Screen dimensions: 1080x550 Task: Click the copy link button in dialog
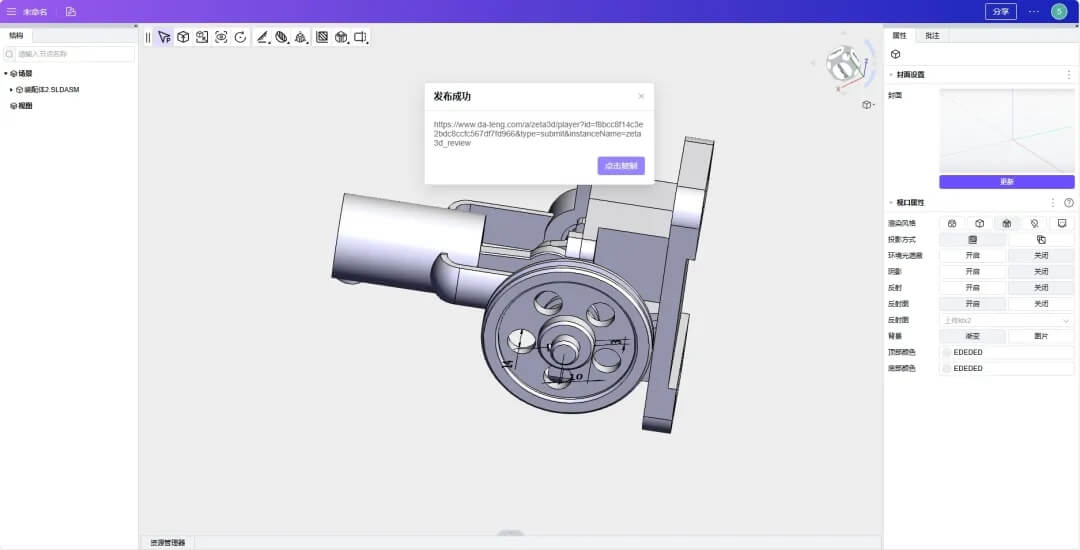621,166
